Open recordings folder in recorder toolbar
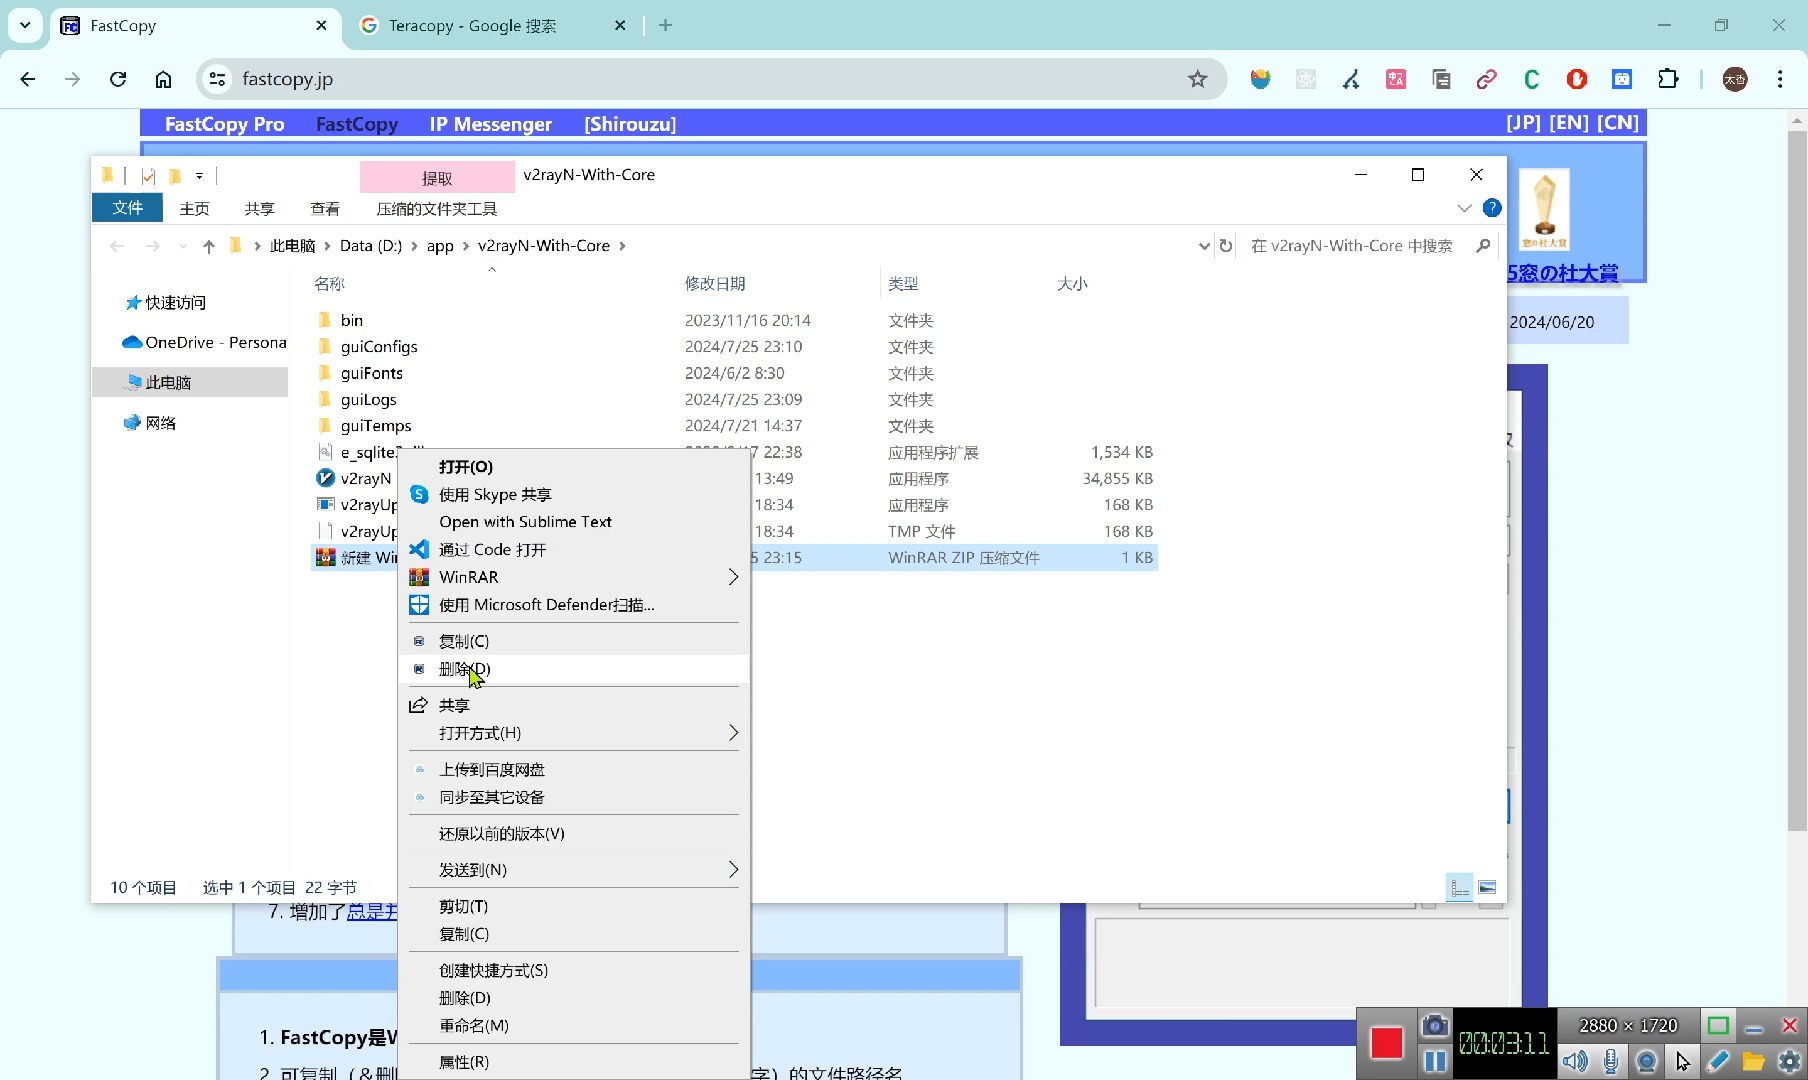 [x=1753, y=1061]
